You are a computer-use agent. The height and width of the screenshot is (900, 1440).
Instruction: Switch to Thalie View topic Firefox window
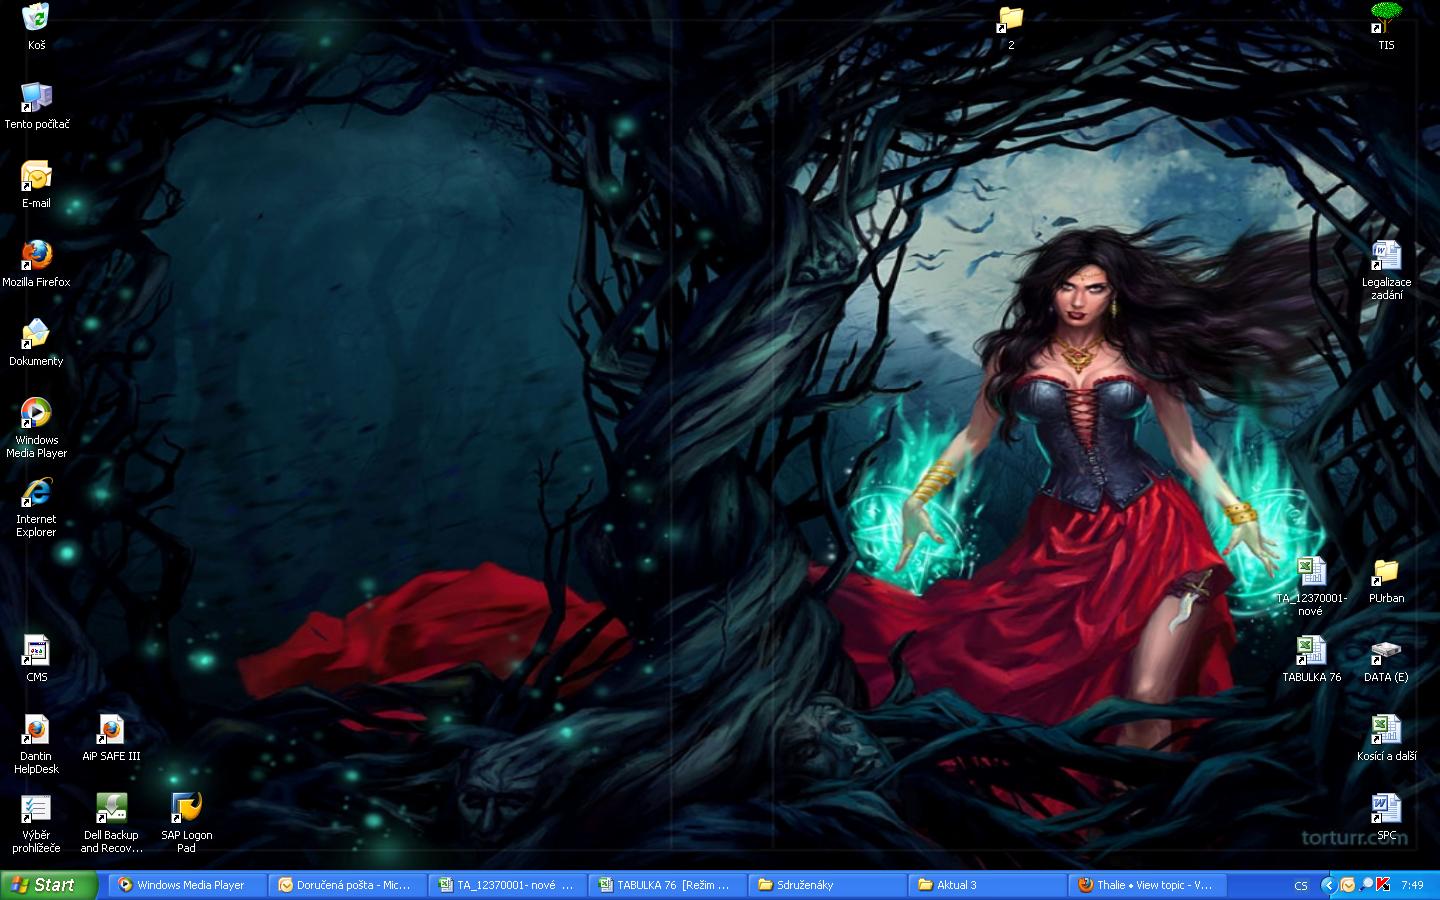(x=1146, y=885)
